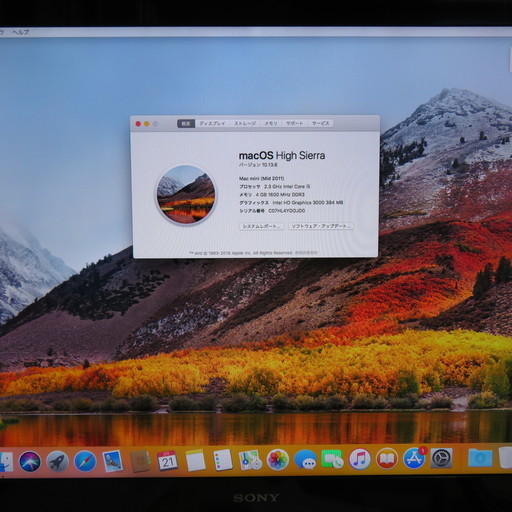Viewport: 512px width, 512px height.
Task: Switch to the ストレージ tab
Action: coord(245,123)
